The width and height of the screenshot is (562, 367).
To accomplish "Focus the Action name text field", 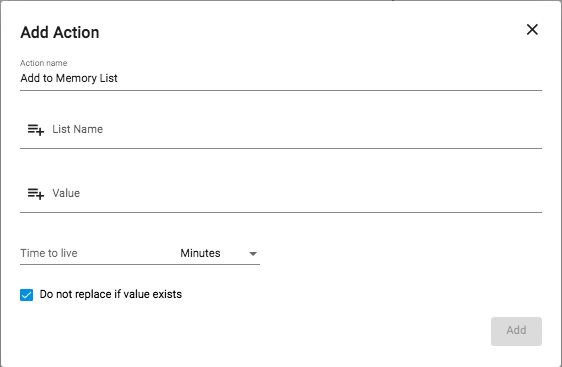I will [281, 78].
